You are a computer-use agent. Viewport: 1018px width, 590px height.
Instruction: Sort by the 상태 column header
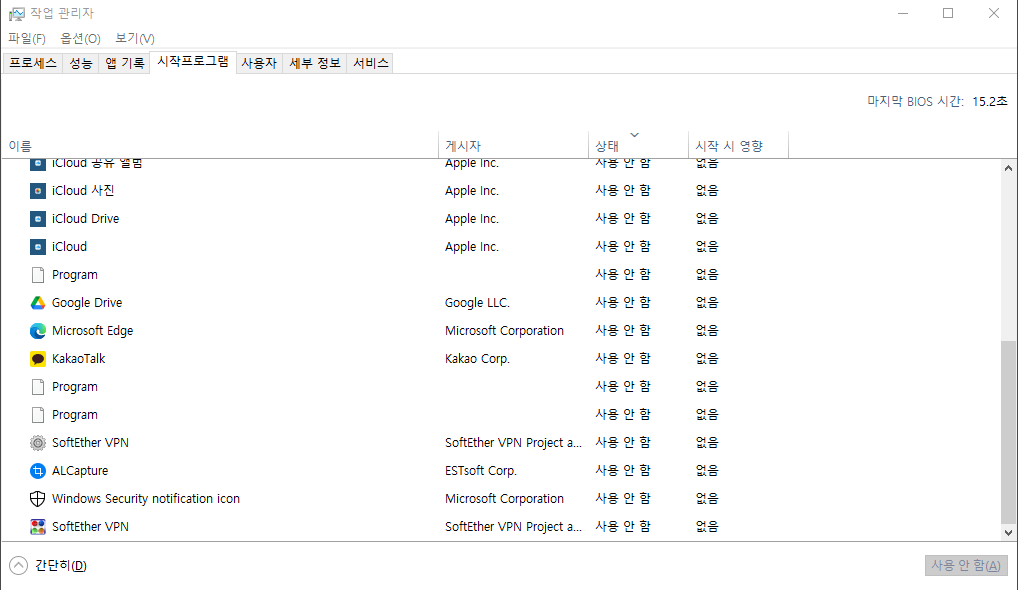point(639,145)
